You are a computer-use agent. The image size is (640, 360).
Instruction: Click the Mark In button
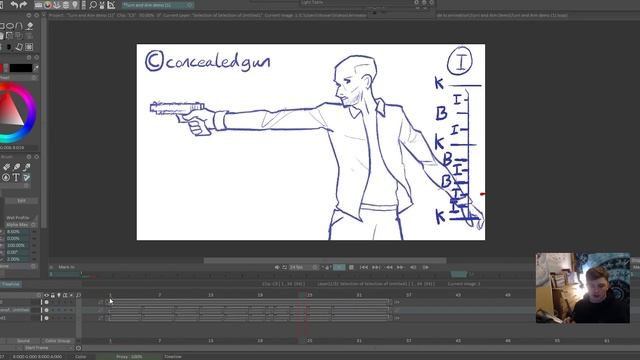[x=67, y=267]
